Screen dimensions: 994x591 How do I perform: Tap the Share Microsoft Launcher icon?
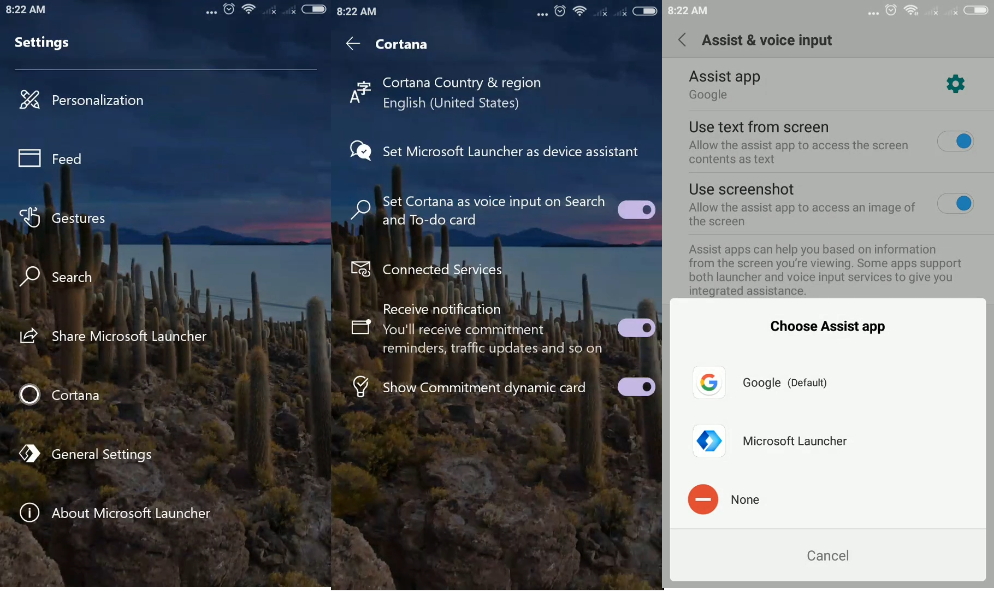pos(29,335)
